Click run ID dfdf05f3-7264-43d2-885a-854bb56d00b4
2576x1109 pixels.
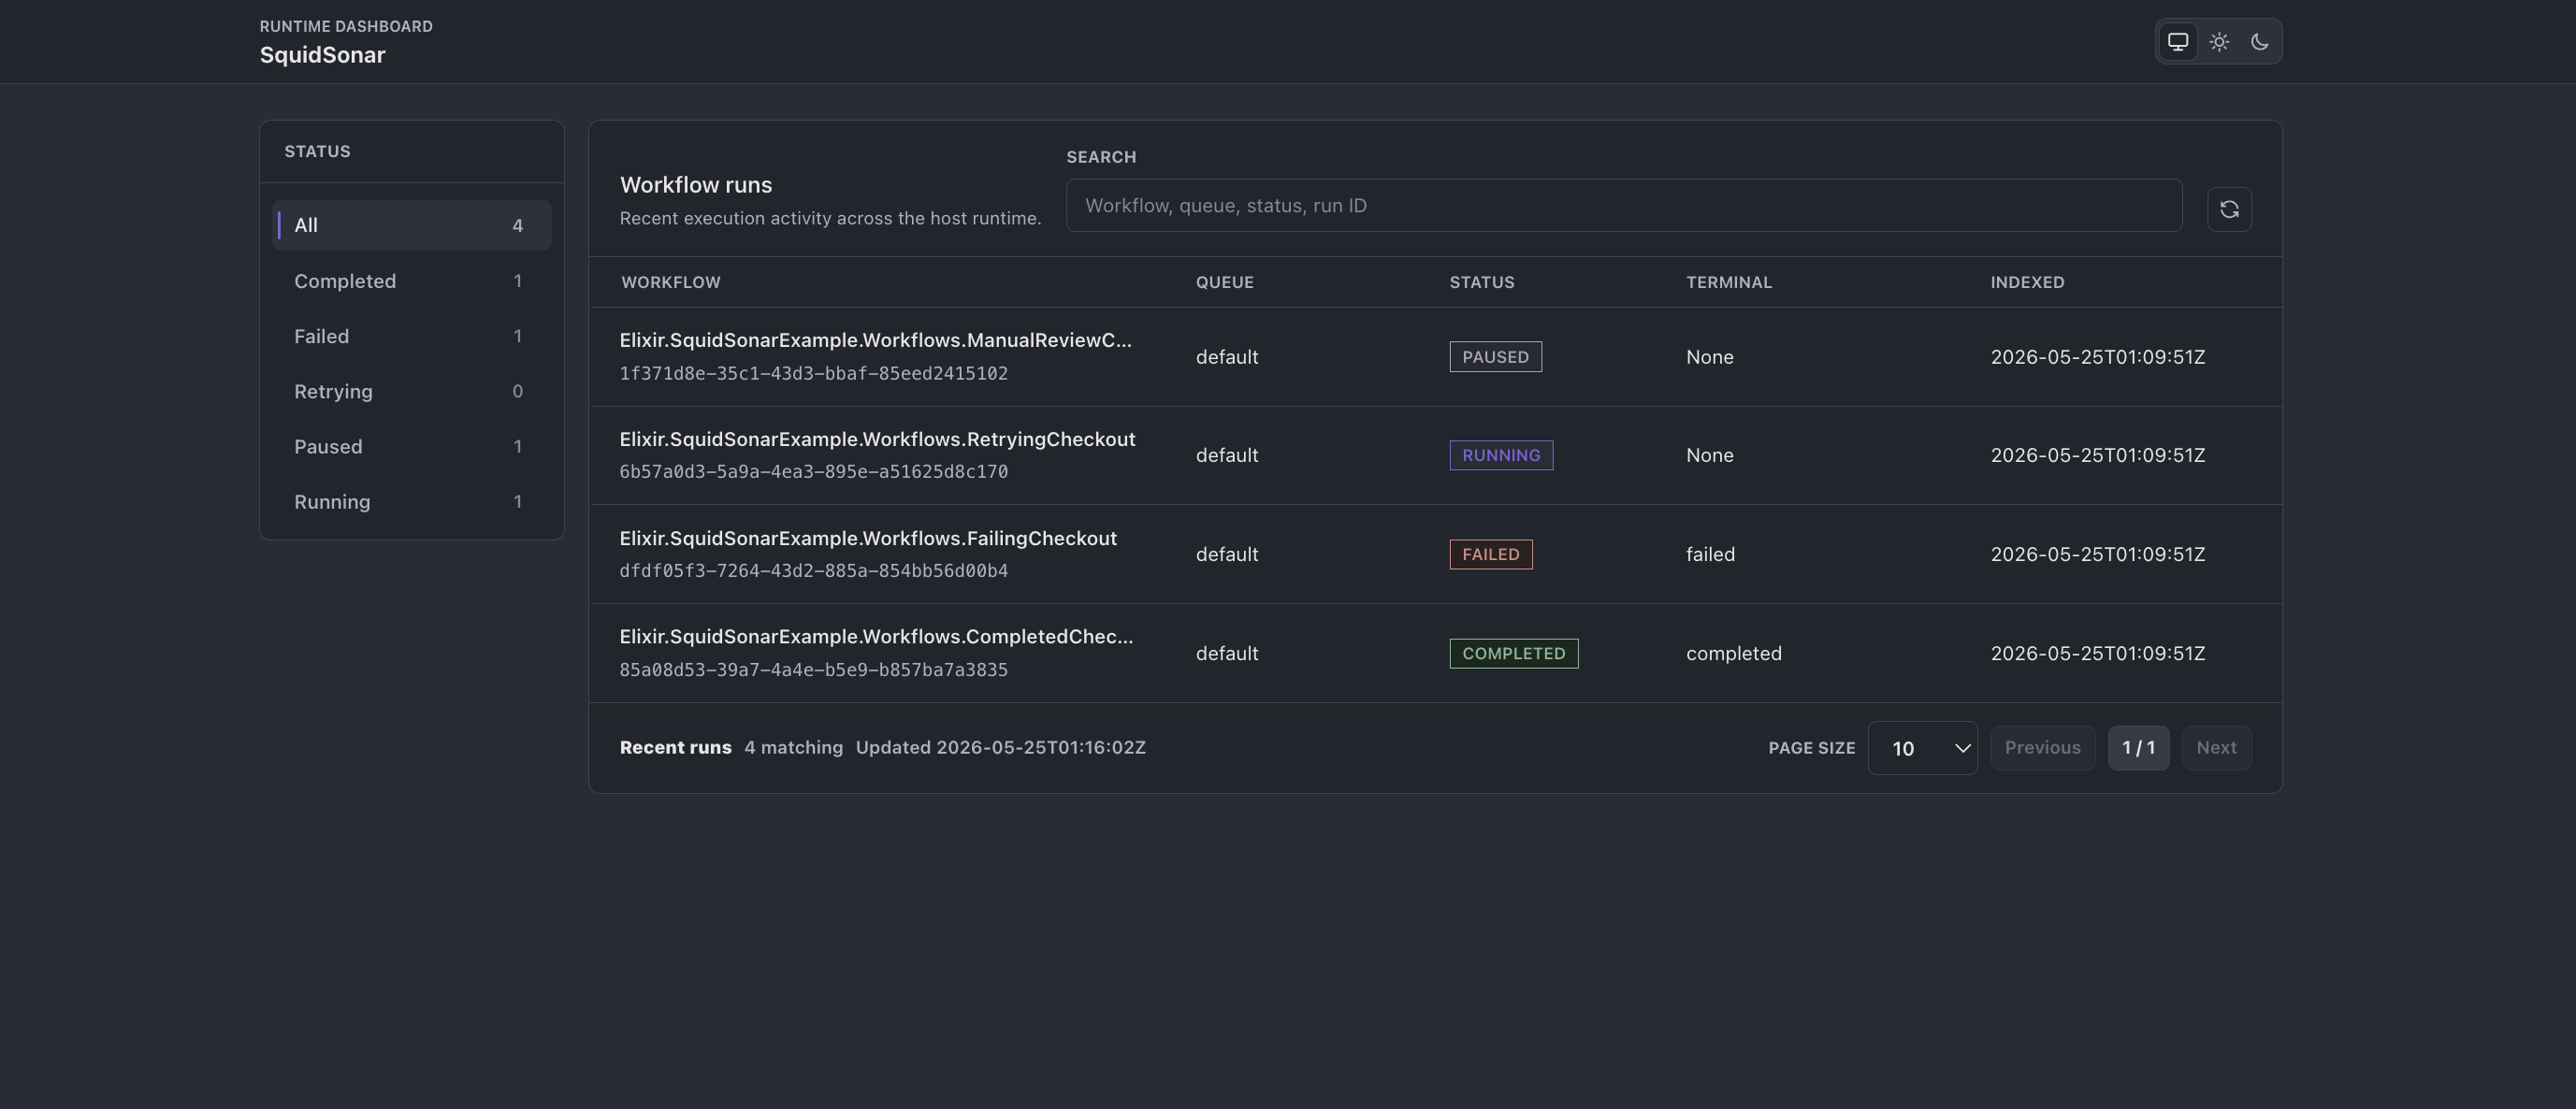(813, 570)
